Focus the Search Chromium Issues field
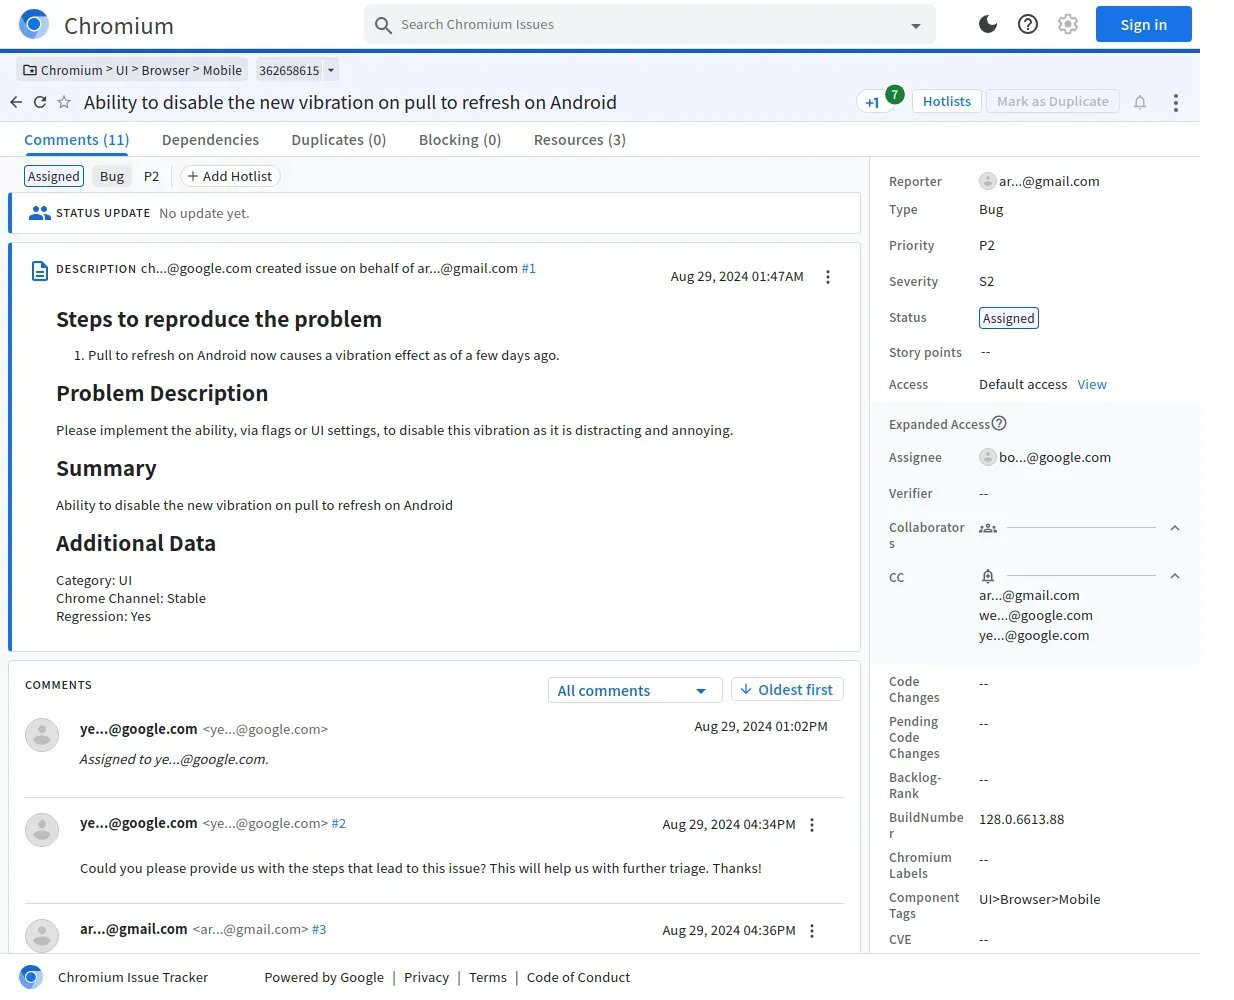 650,24
